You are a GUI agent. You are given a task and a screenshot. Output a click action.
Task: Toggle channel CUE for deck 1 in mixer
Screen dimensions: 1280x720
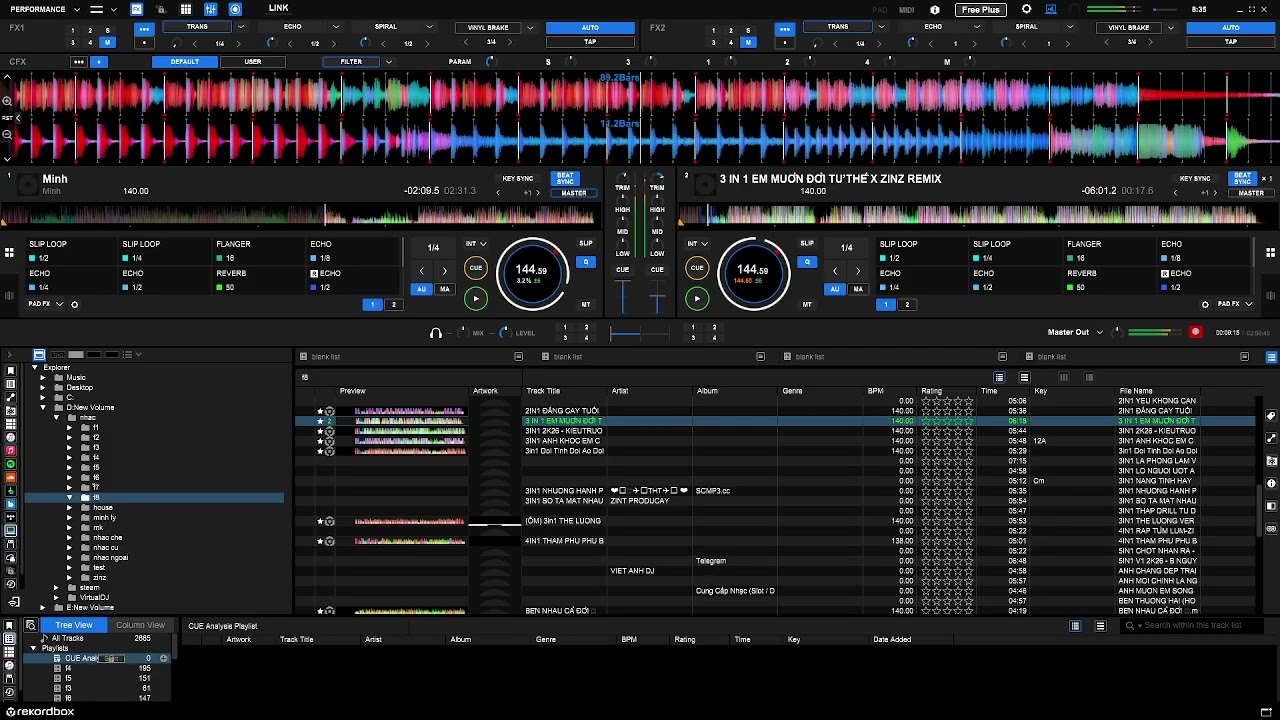pos(622,270)
